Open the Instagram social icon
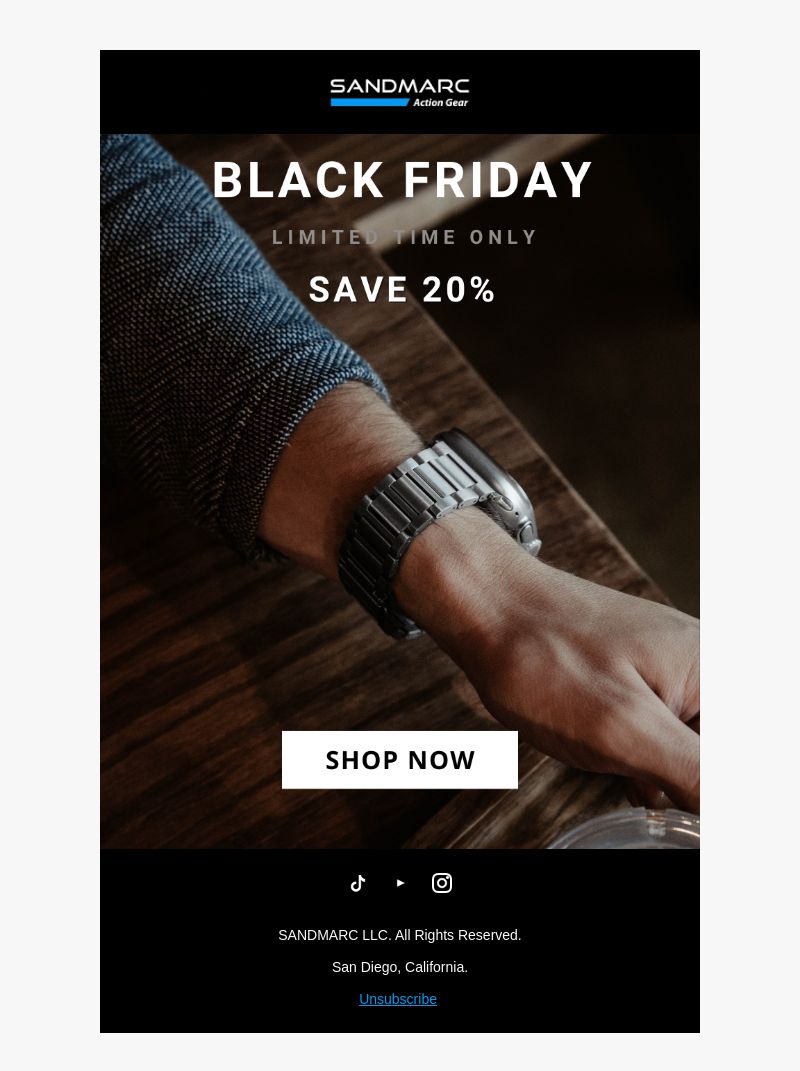This screenshot has height=1071, width=800. click(442, 883)
